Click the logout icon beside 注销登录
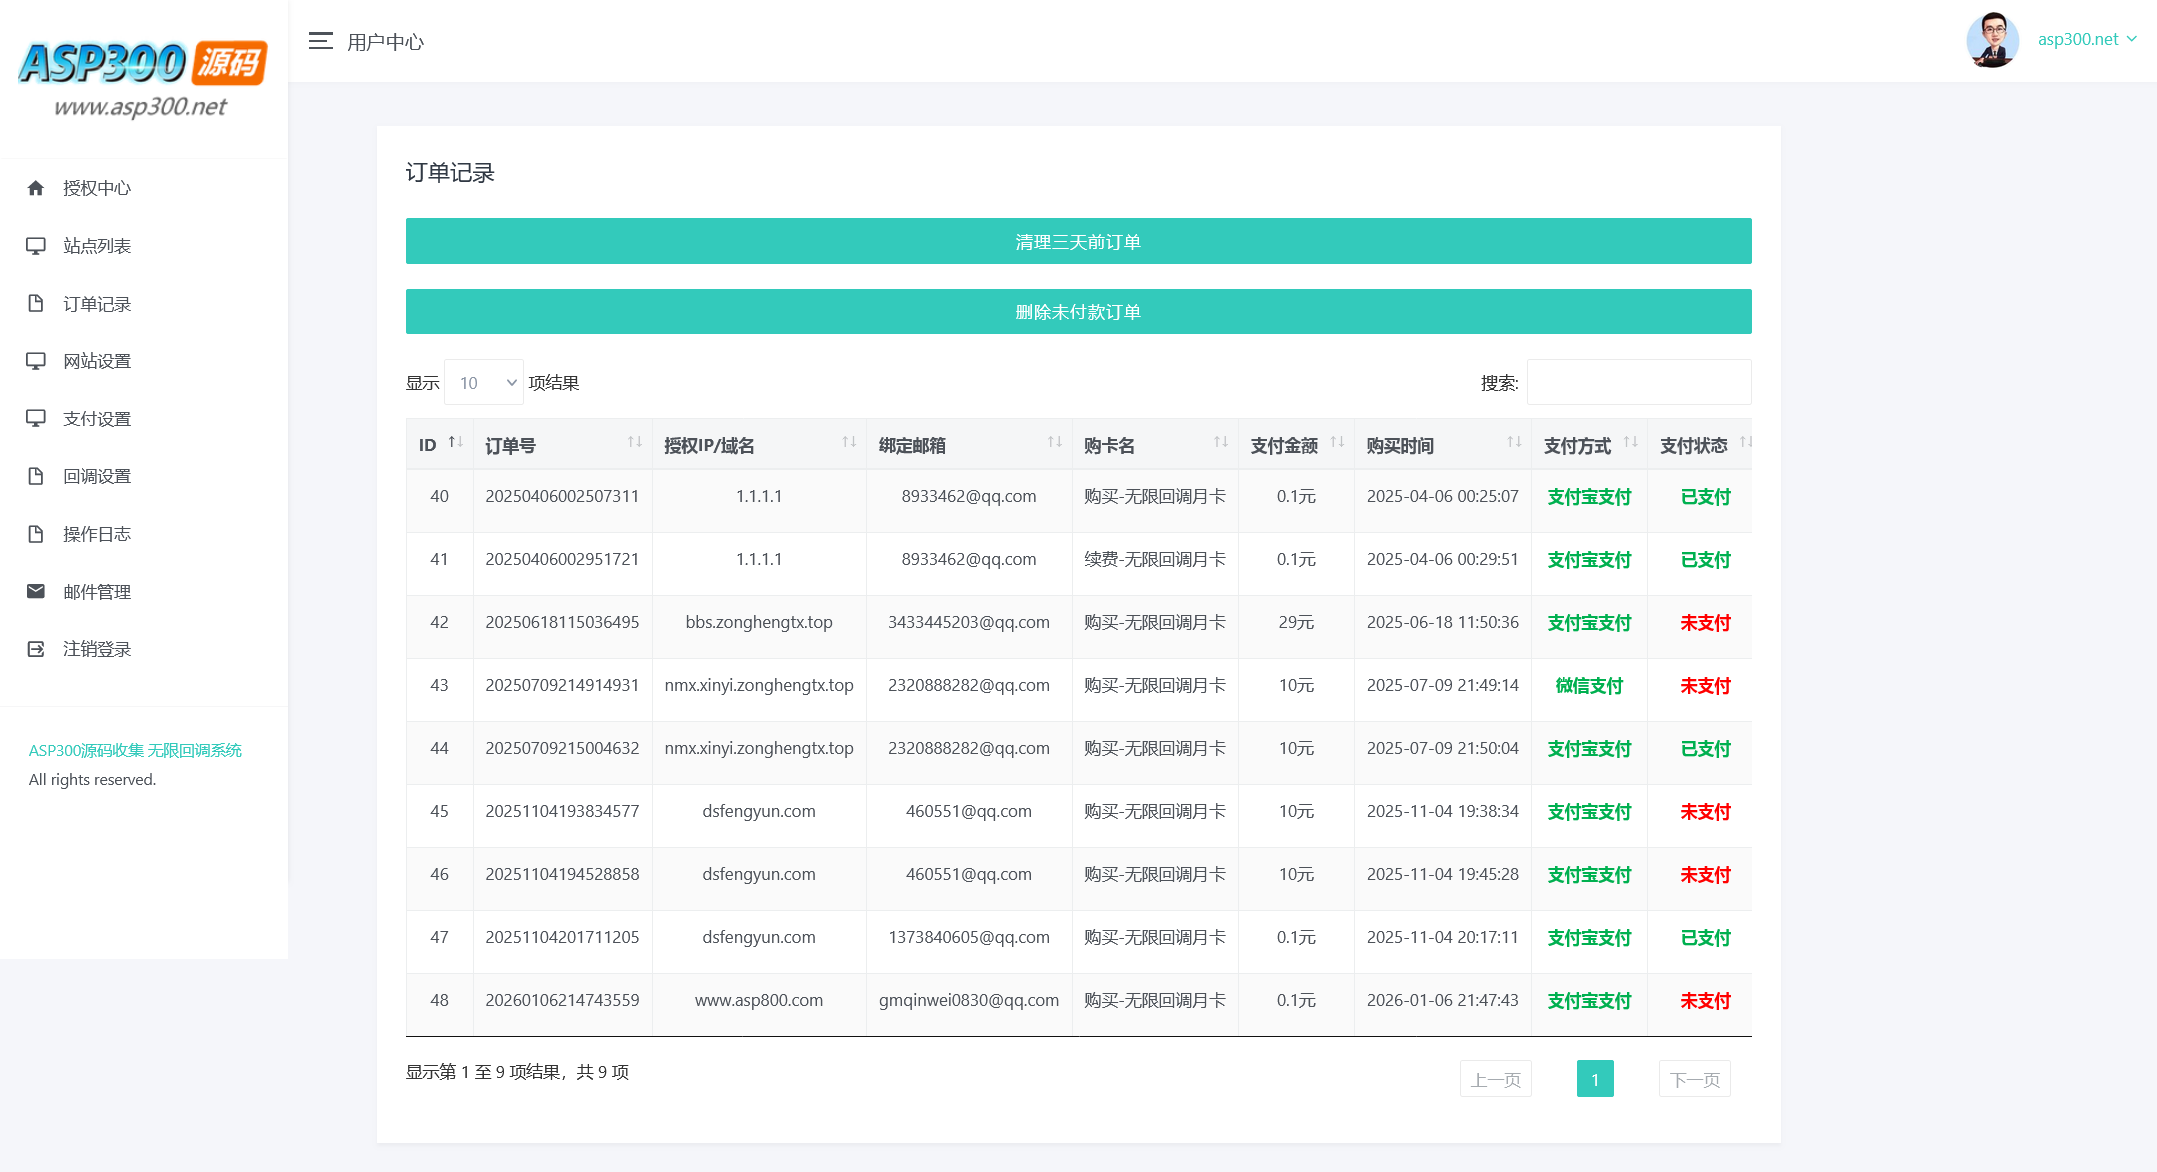2157x1172 pixels. (x=36, y=649)
